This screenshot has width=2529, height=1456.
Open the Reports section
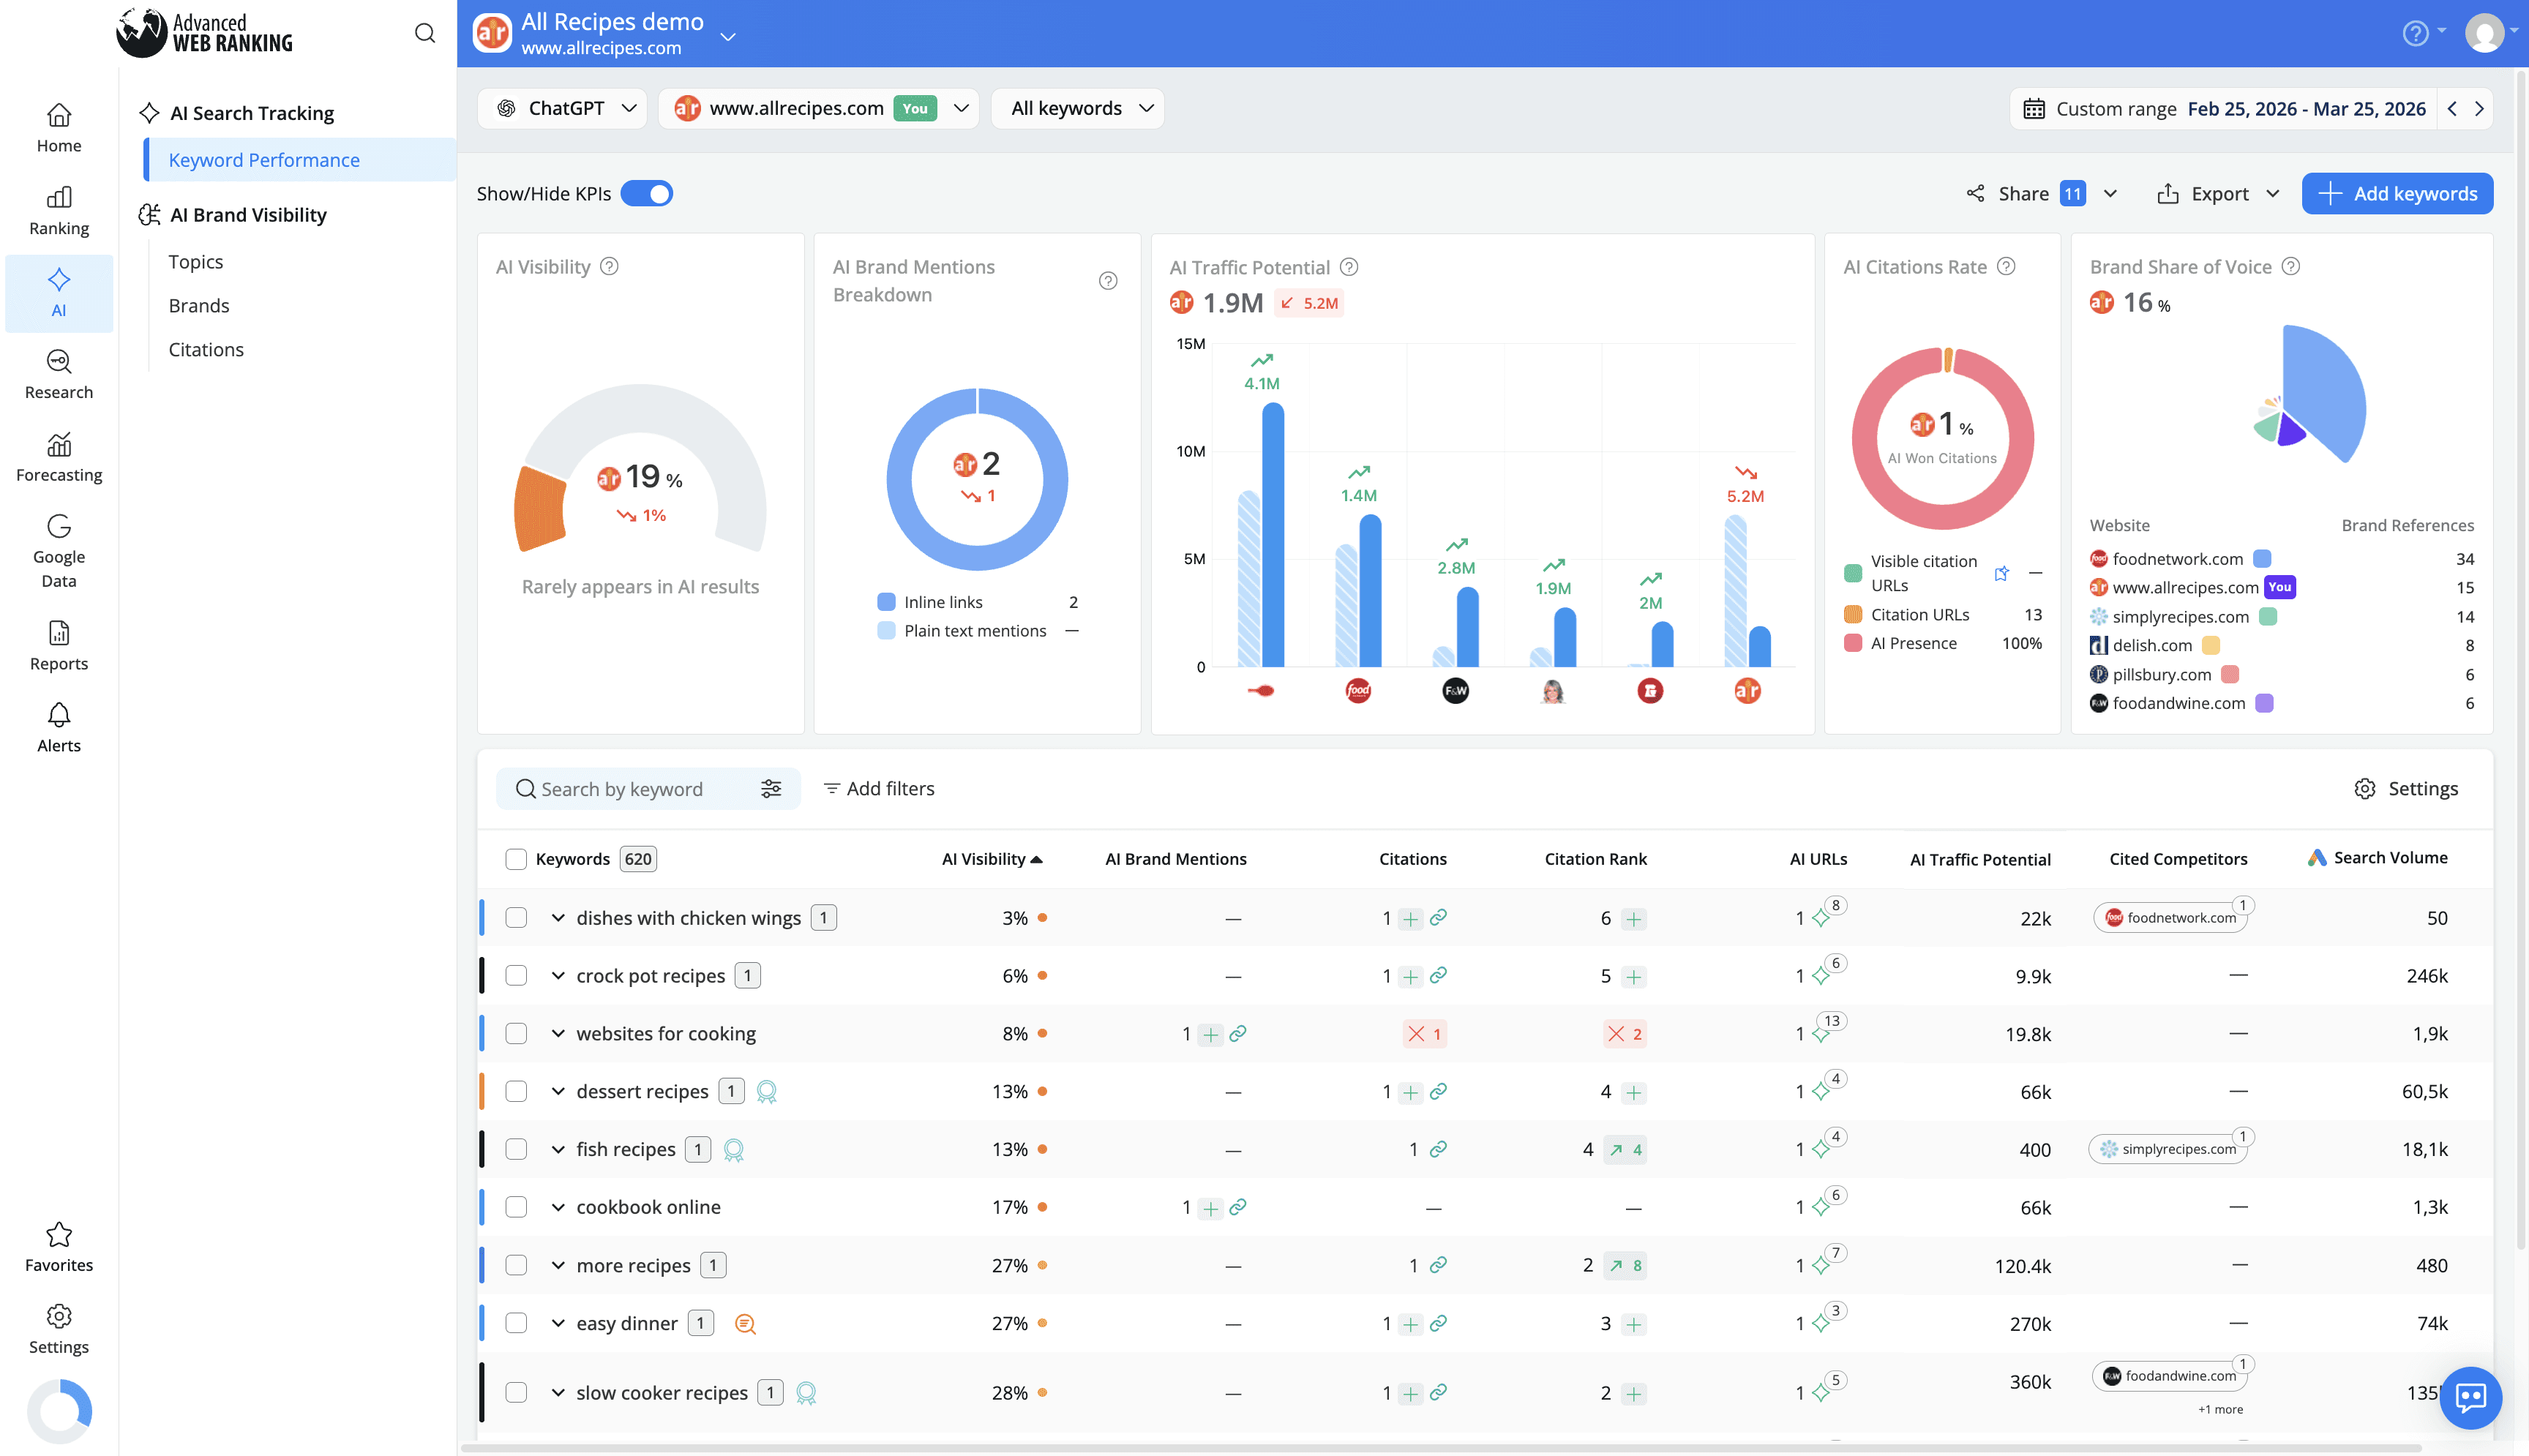pyautogui.click(x=58, y=645)
